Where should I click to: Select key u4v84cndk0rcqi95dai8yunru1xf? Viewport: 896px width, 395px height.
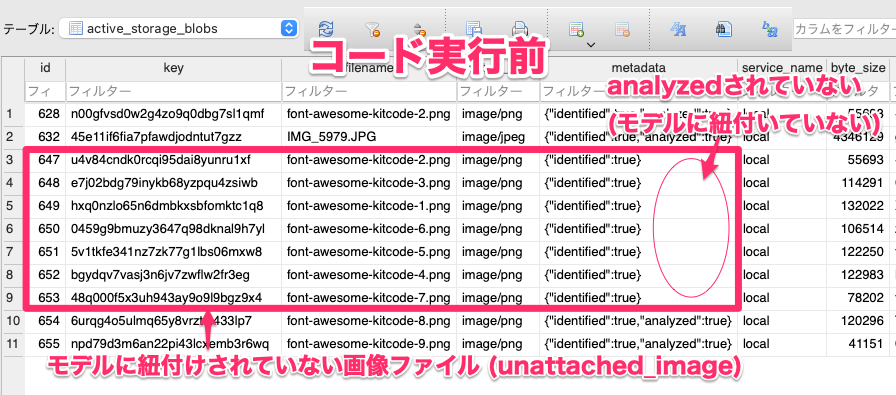tap(174, 160)
